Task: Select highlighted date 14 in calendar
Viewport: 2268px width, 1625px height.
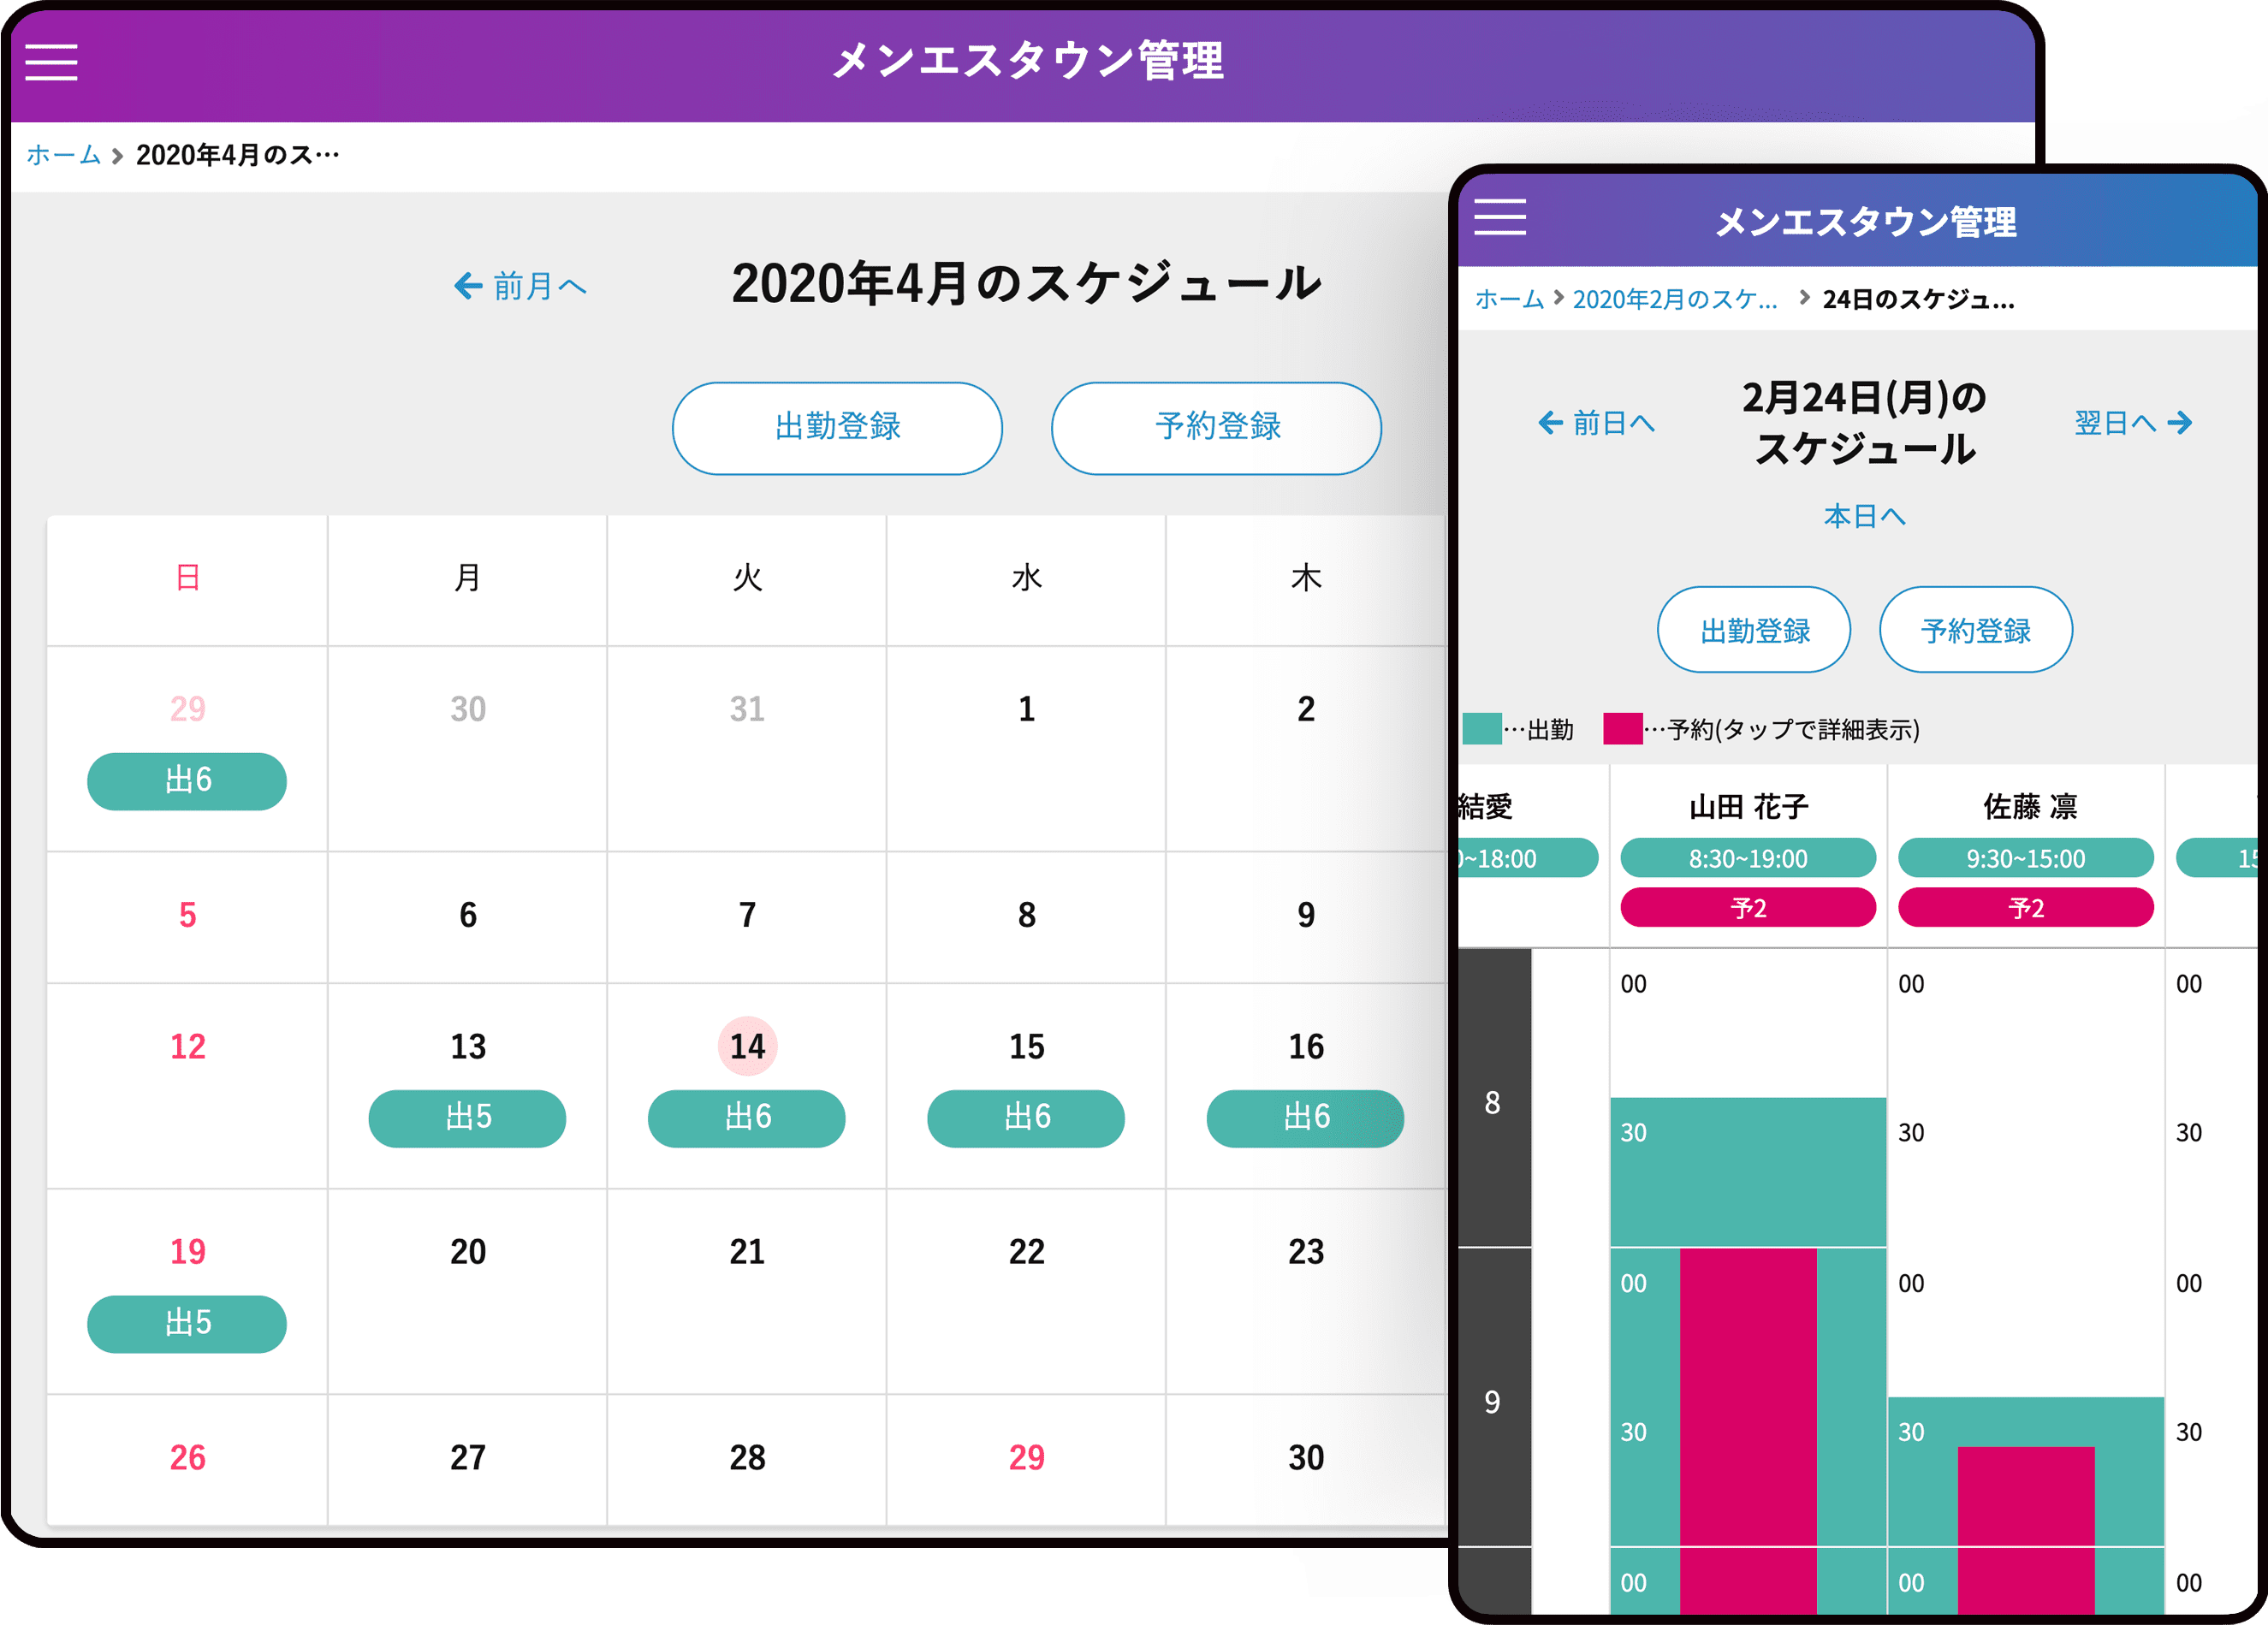Action: pos(747,1046)
